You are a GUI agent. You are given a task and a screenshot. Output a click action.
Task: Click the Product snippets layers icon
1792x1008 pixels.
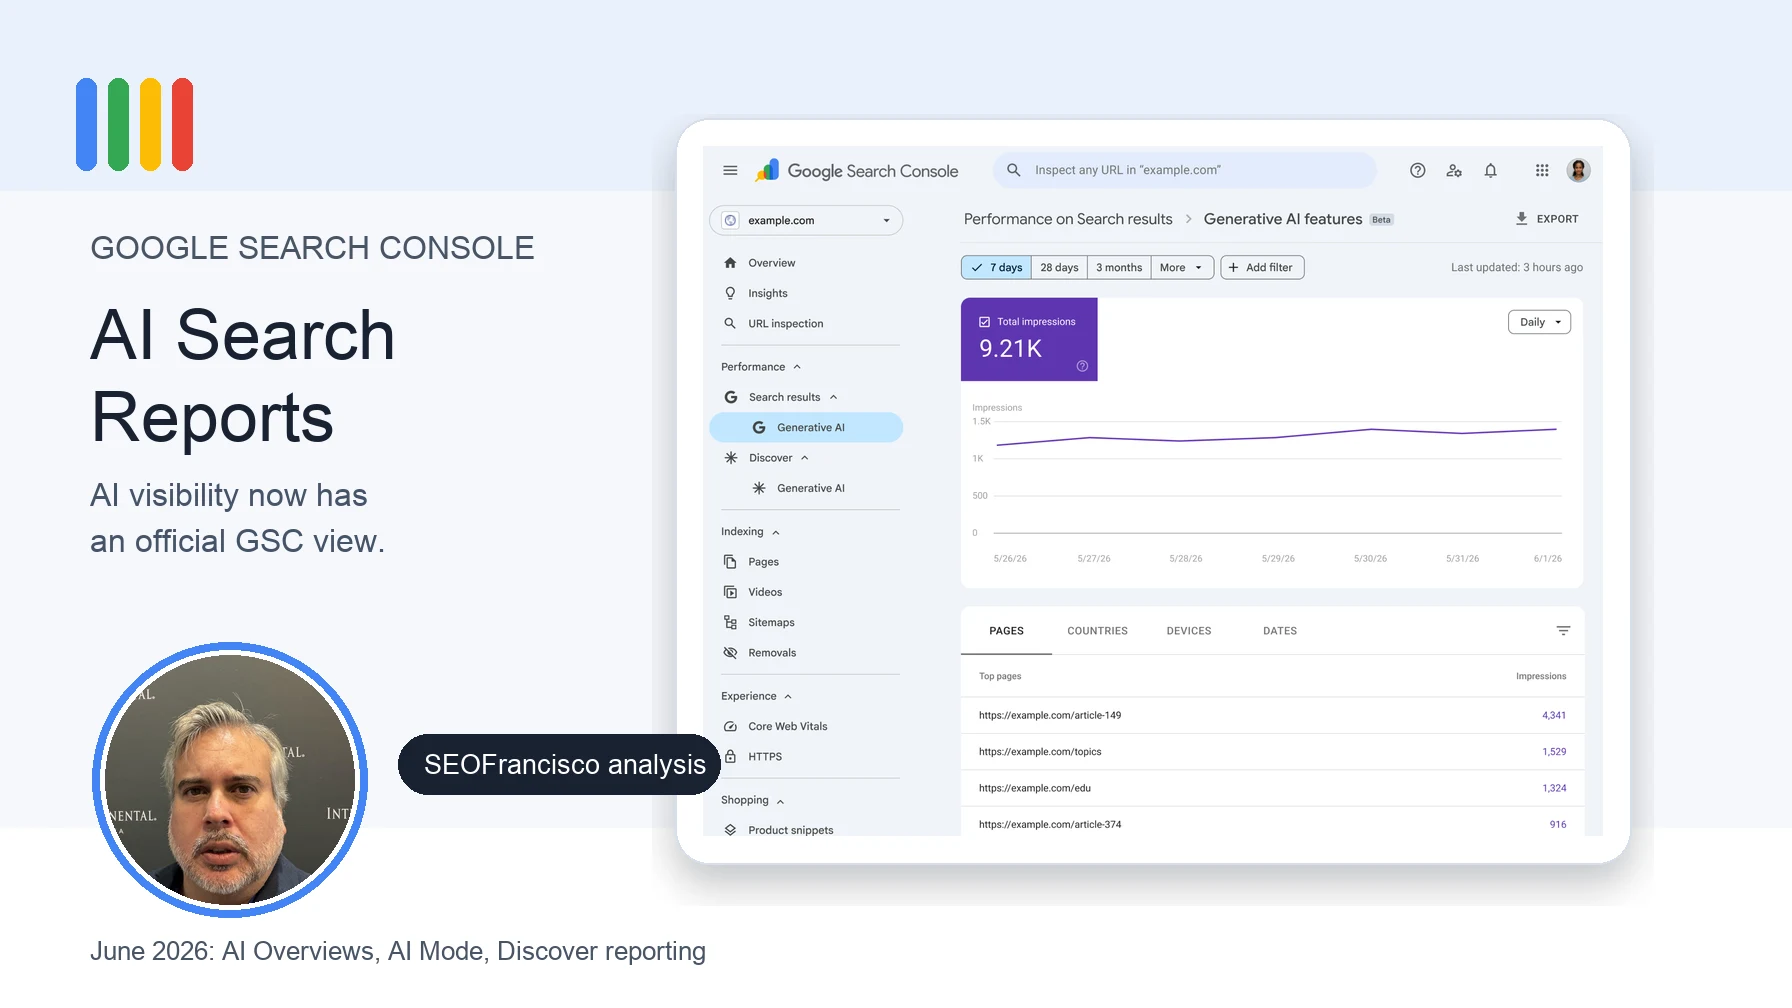730,830
